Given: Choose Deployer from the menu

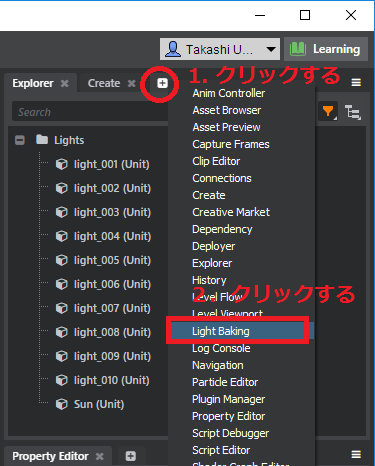Looking at the screenshot, I should [214, 246].
